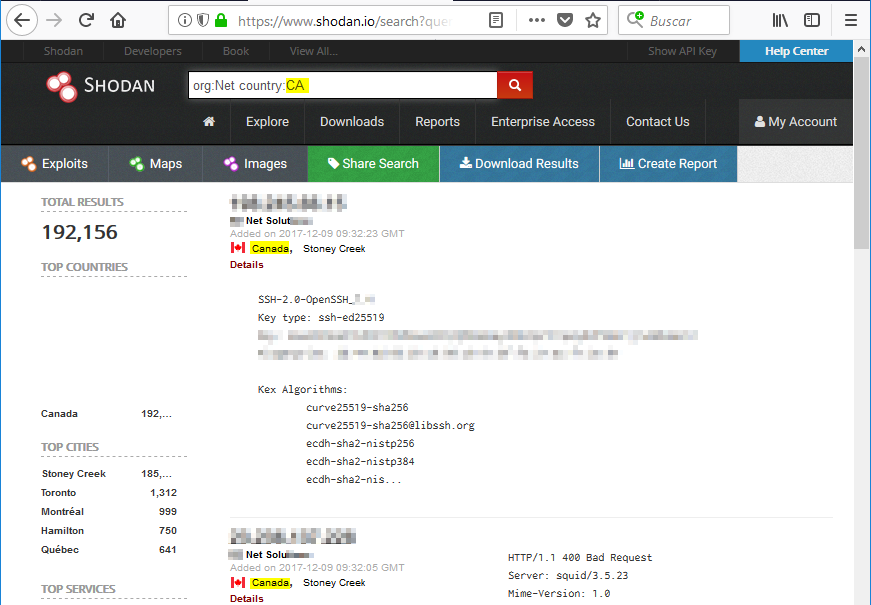The width and height of the screenshot is (871, 605).
Task: Go to Shodan home via house icon
Action: [x=209, y=122]
